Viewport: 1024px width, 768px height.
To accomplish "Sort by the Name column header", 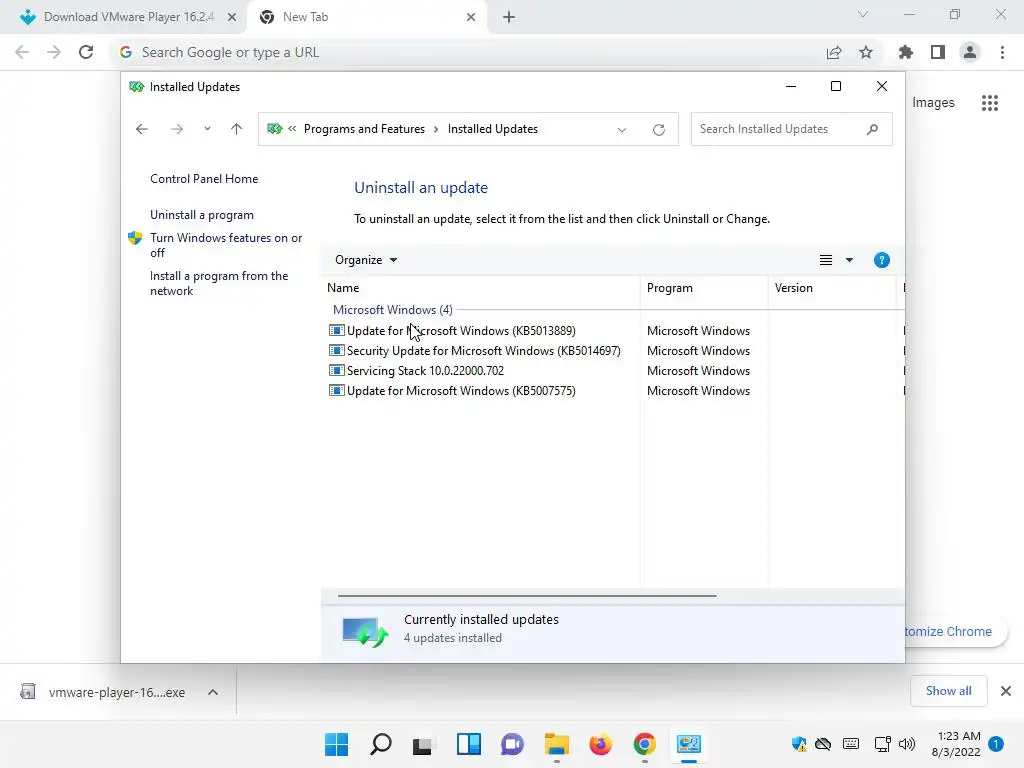I will point(481,288).
